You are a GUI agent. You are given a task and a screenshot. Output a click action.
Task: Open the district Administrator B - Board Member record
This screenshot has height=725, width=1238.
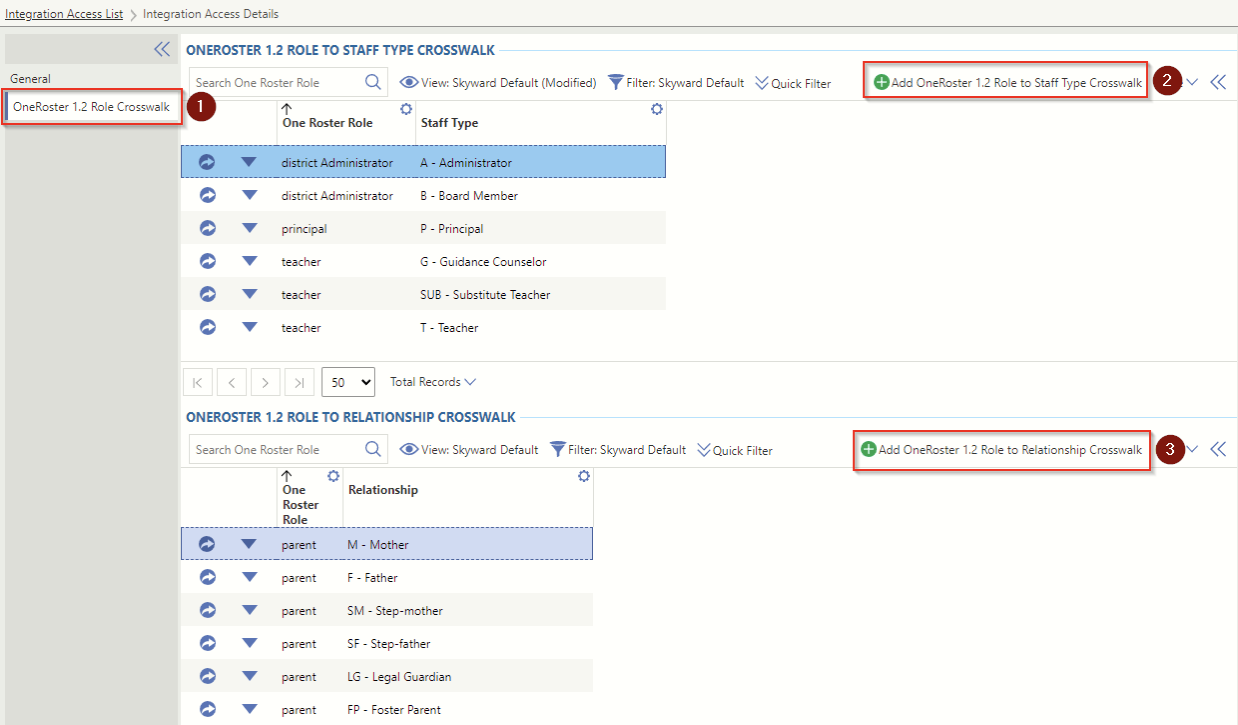coord(207,195)
